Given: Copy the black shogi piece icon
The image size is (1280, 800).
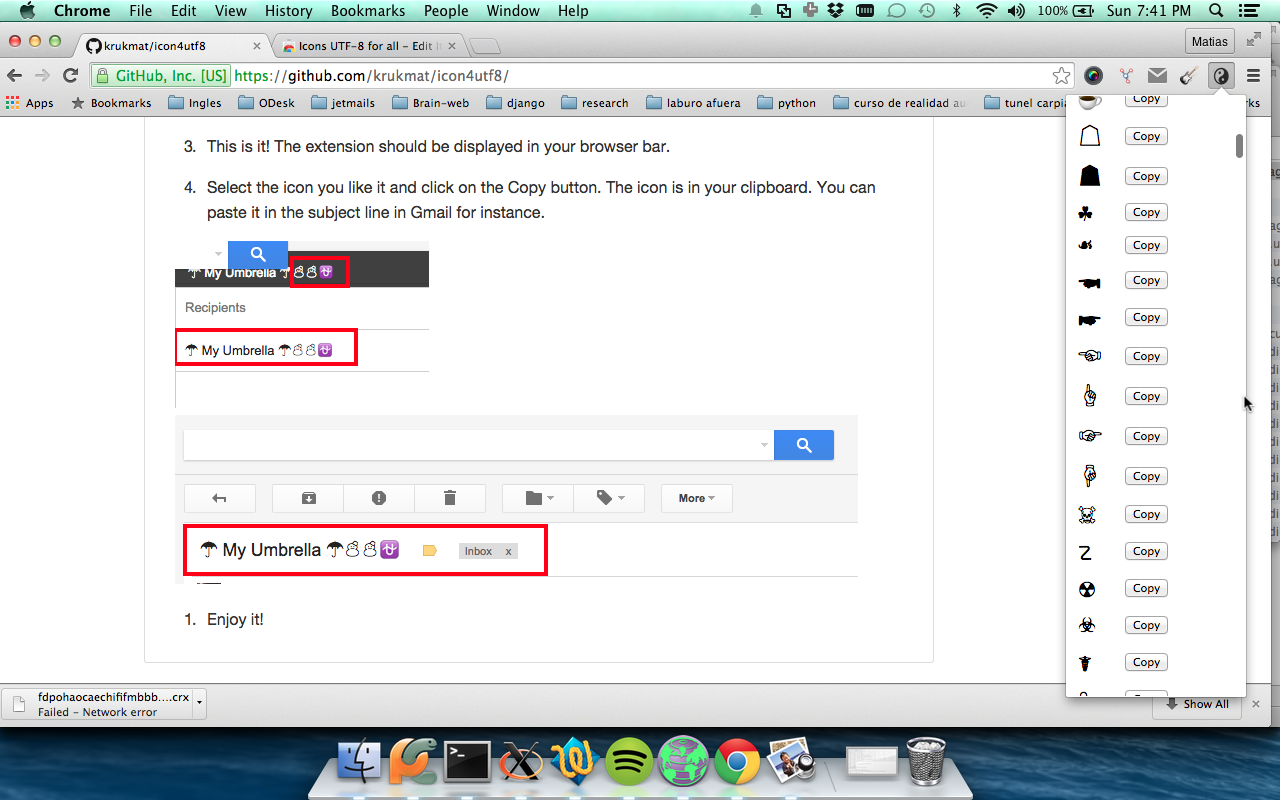Looking at the screenshot, I should (x=1146, y=176).
